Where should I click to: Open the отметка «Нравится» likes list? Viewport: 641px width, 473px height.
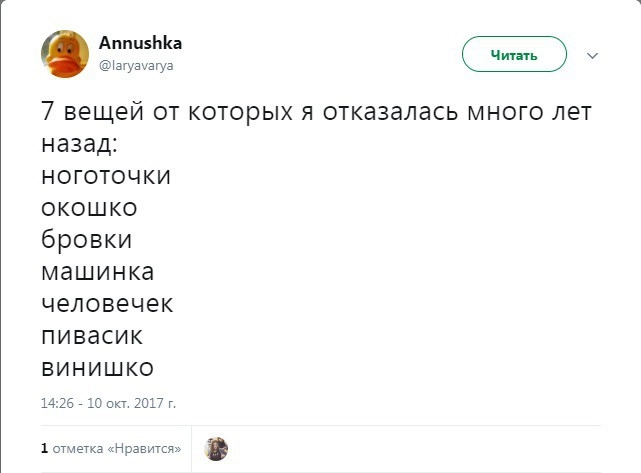(x=116, y=449)
